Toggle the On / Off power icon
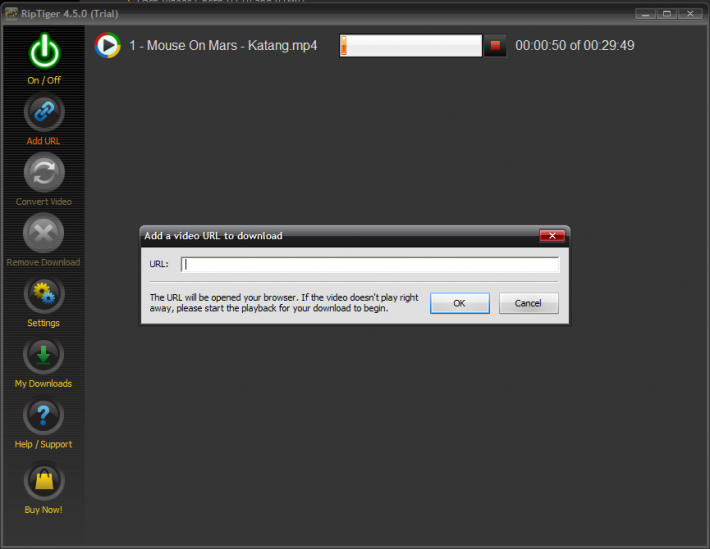The height and width of the screenshot is (549, 710). point(44,51)
